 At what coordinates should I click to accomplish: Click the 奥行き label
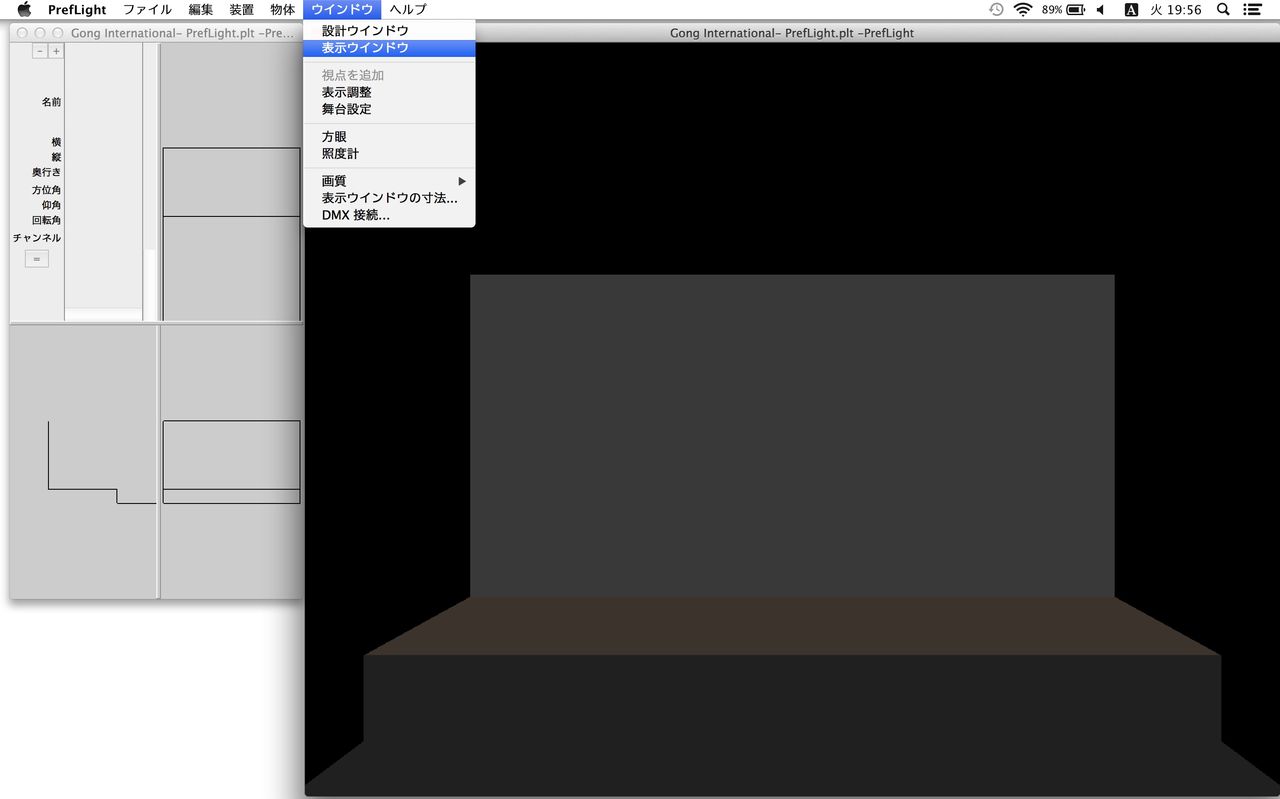point(46,172)
